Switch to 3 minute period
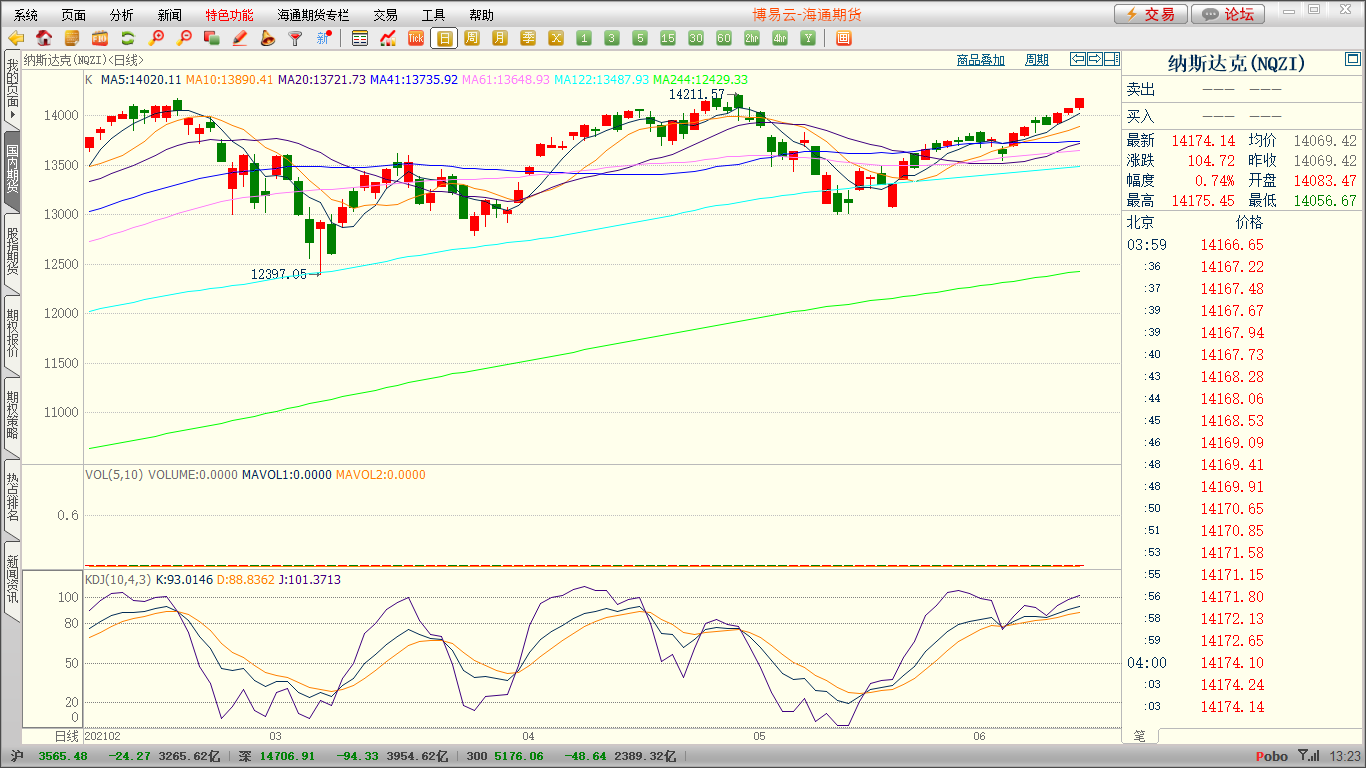 [x=612, y=39]
